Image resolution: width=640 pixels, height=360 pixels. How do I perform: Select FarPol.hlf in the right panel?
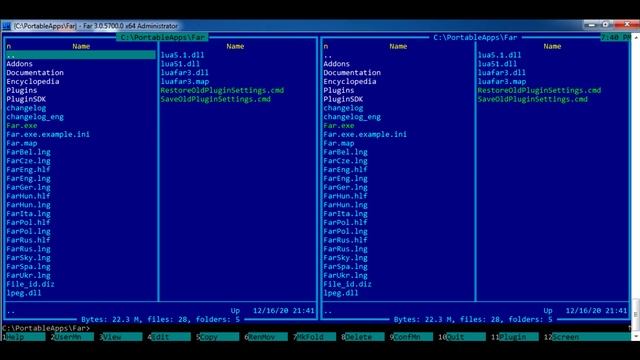point(345,222)
